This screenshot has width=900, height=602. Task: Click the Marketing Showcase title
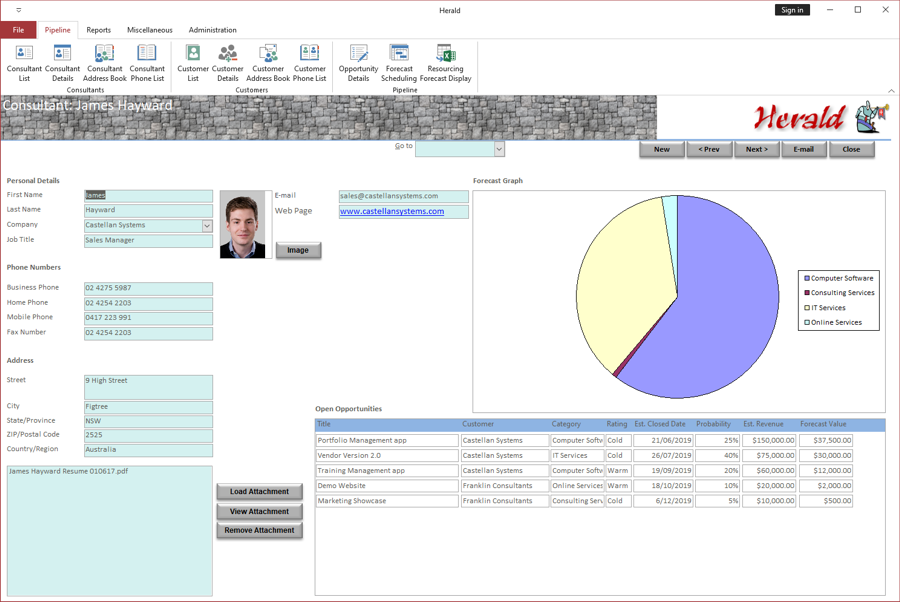tap(387, 501)
